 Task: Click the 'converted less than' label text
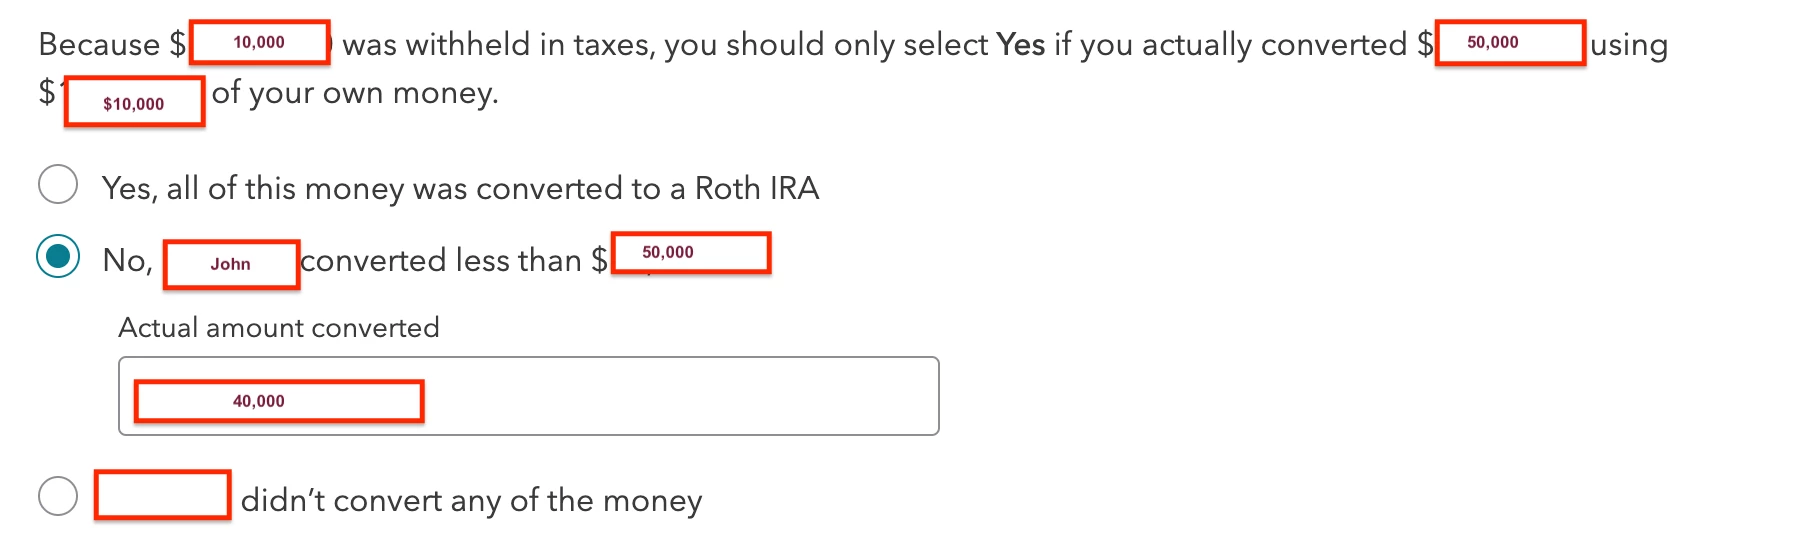coord(441,260)
